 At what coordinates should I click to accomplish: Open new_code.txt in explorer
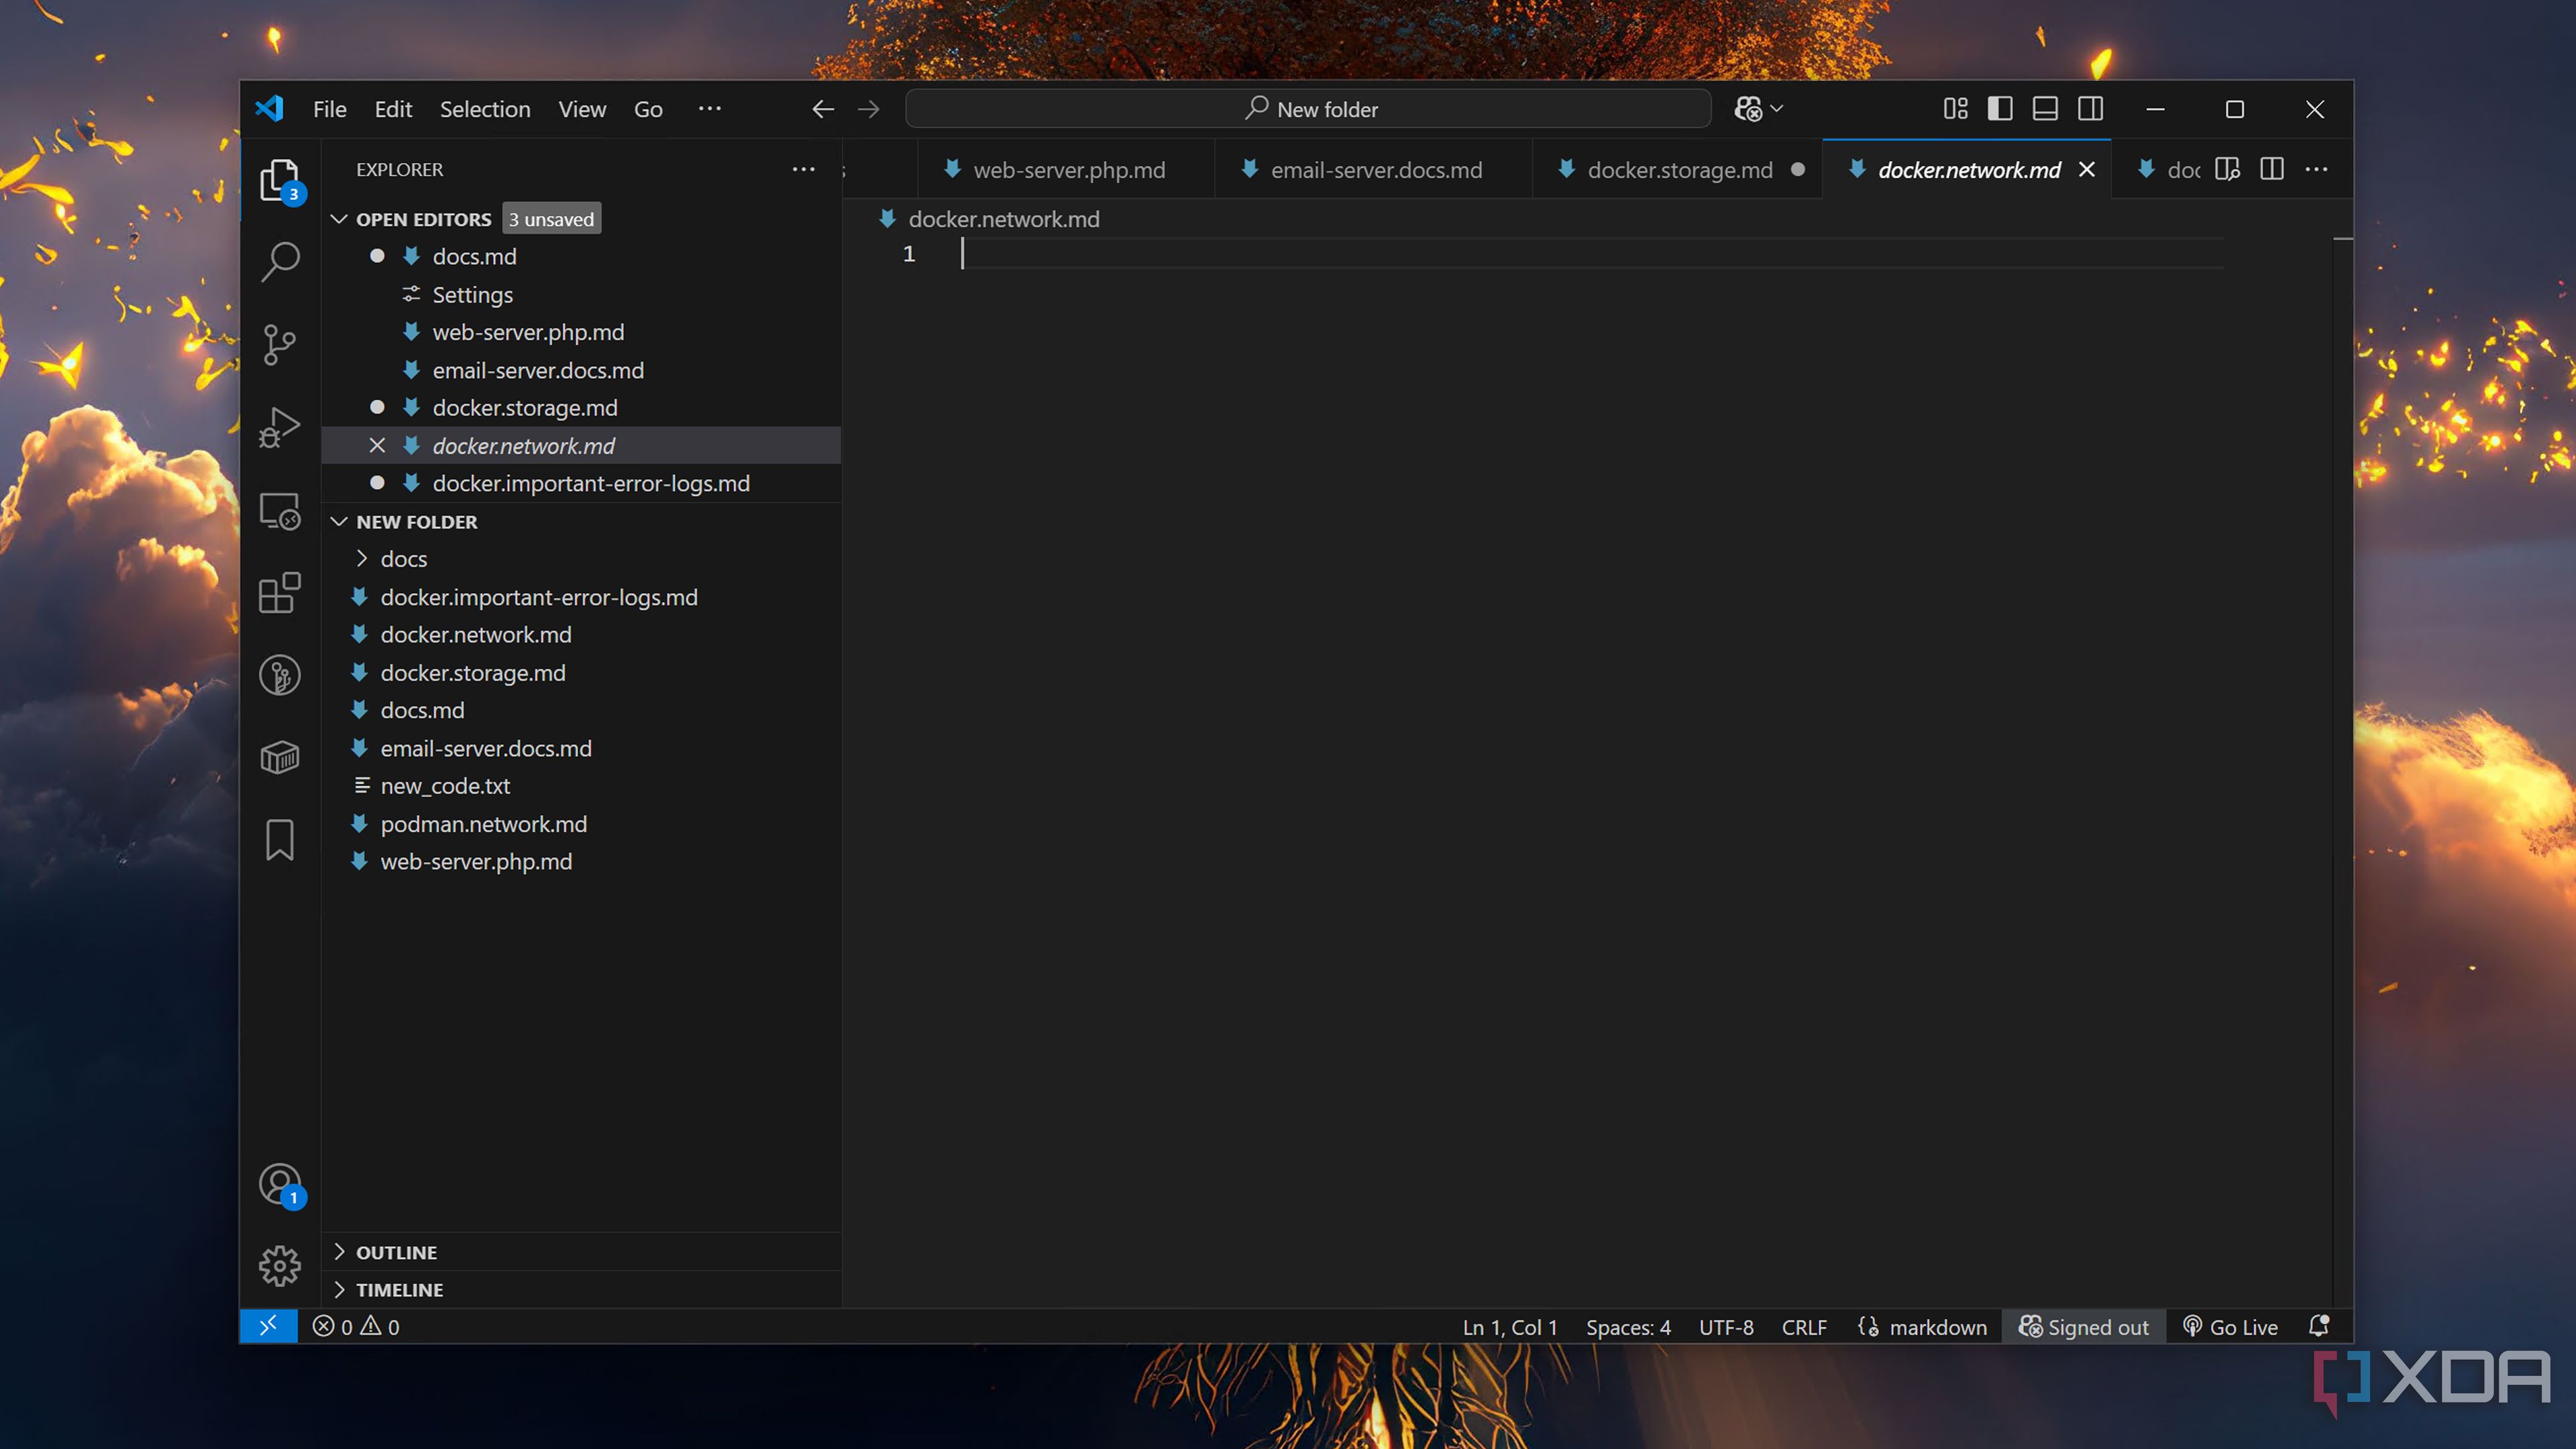coord(445,786)
